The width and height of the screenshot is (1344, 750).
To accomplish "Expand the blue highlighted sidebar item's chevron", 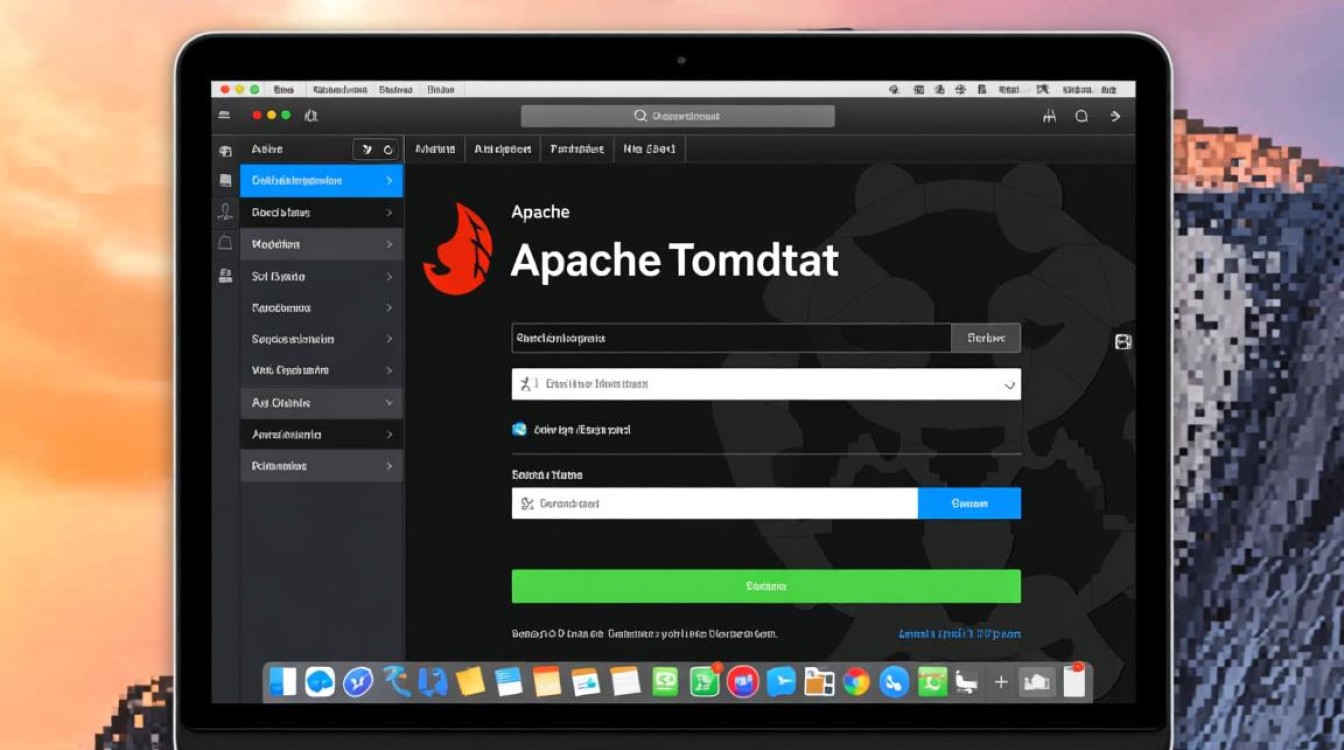I will click(x=389, y=181).
